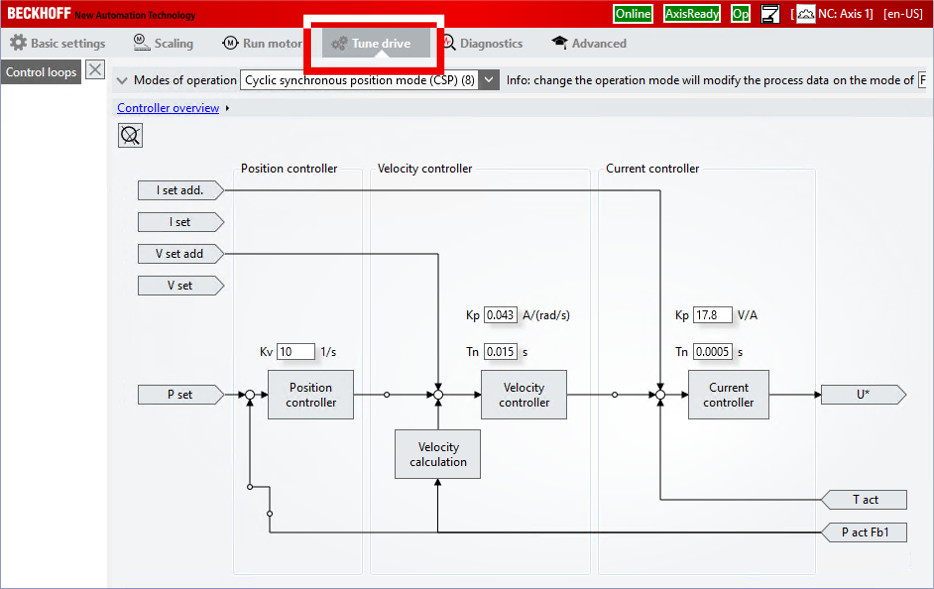Viewport: 934px width, 589px height.
Task: Click the position controller Kv input field
Action: 295,351
